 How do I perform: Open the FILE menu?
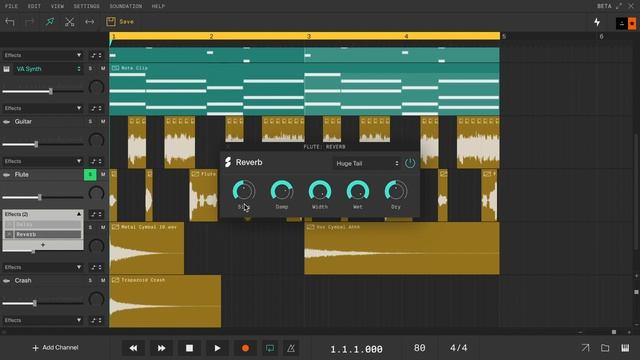pyautogui.click(x=11, y=6)
